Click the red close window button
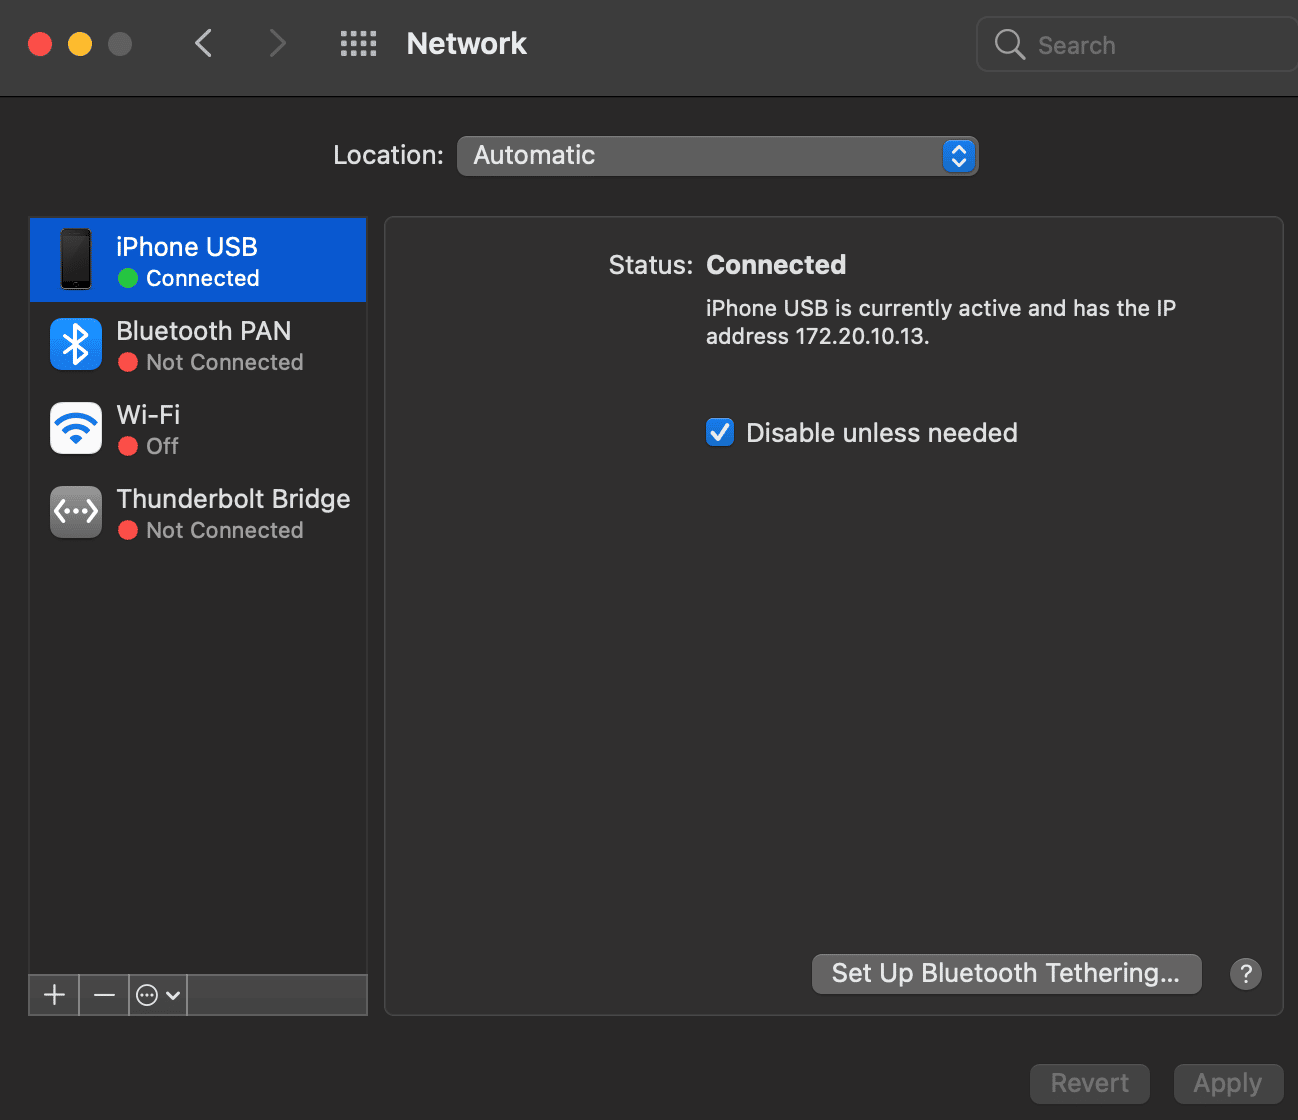 click(x=40, y=44)
